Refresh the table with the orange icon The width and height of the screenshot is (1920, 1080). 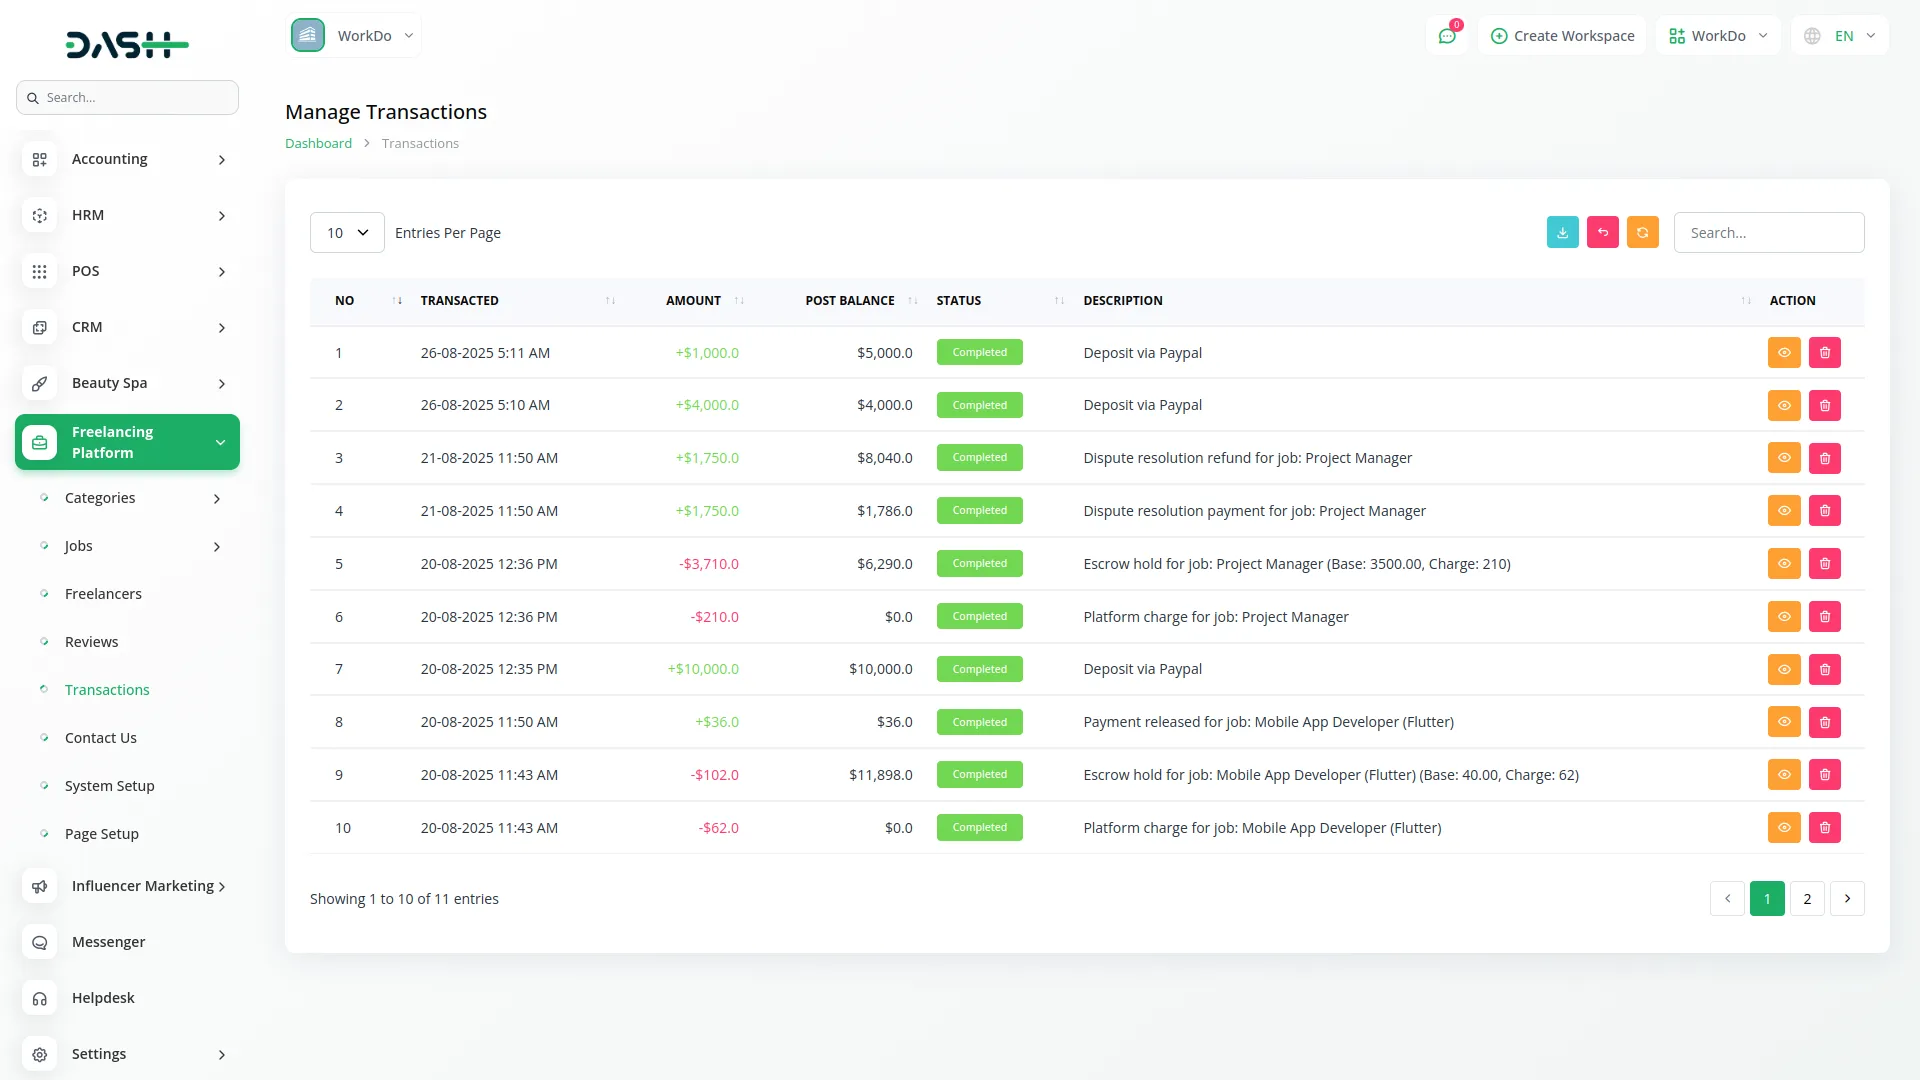tap(1642, 232)
